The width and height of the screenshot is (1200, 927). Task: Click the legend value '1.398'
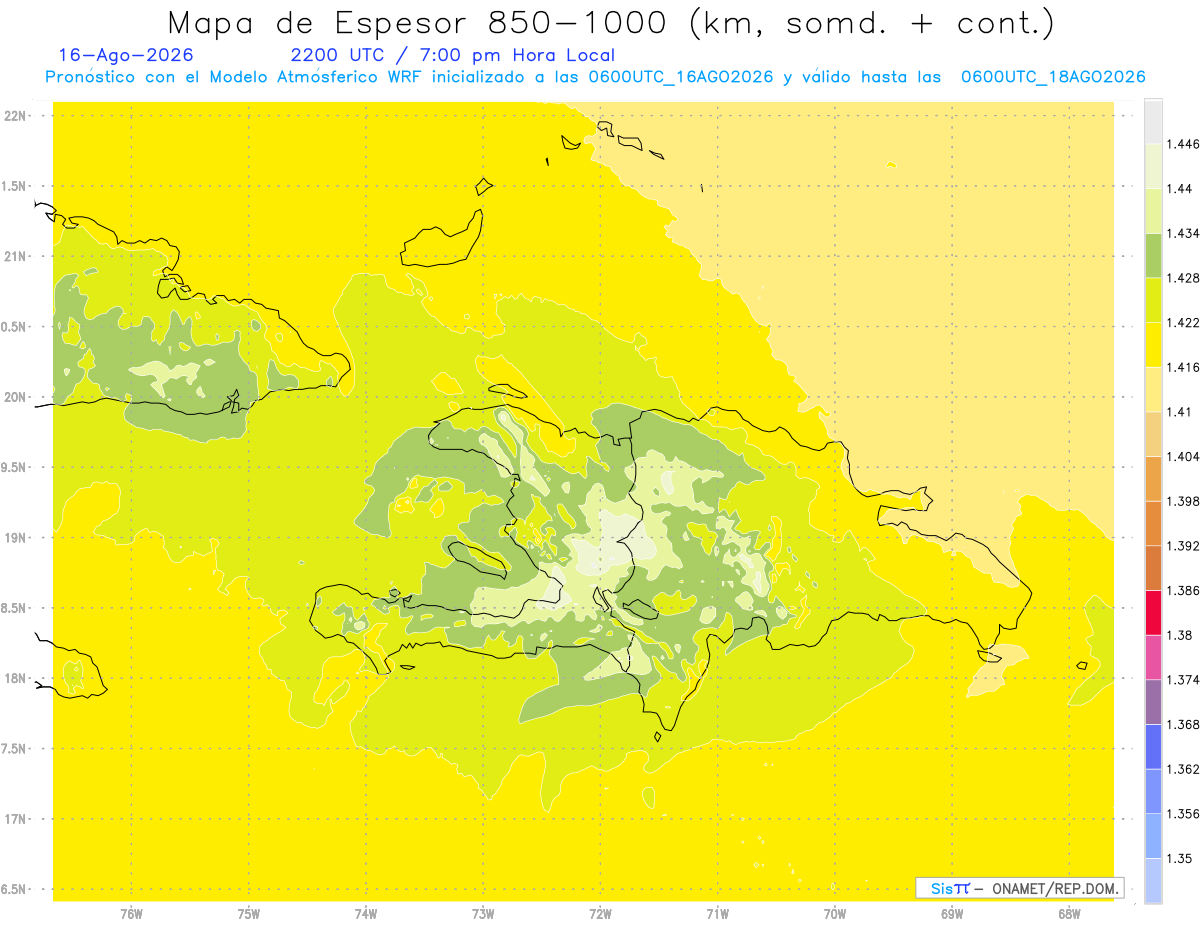[1183, 501]
